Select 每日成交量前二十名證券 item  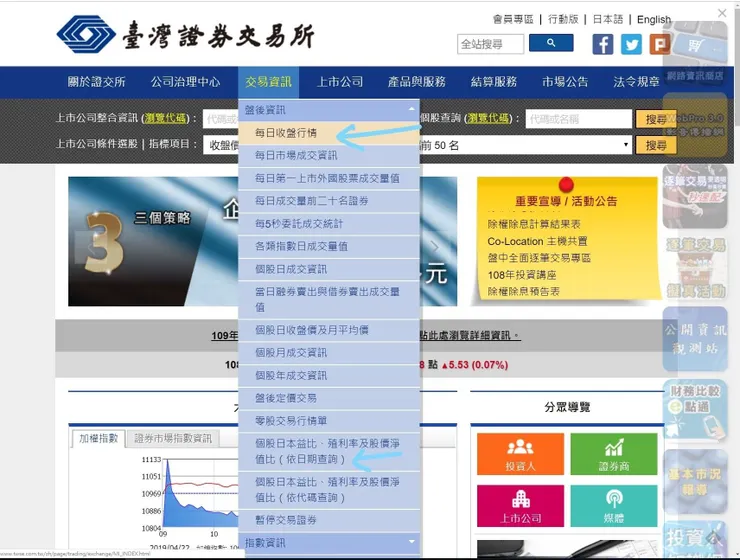click(x=329, y=201)
